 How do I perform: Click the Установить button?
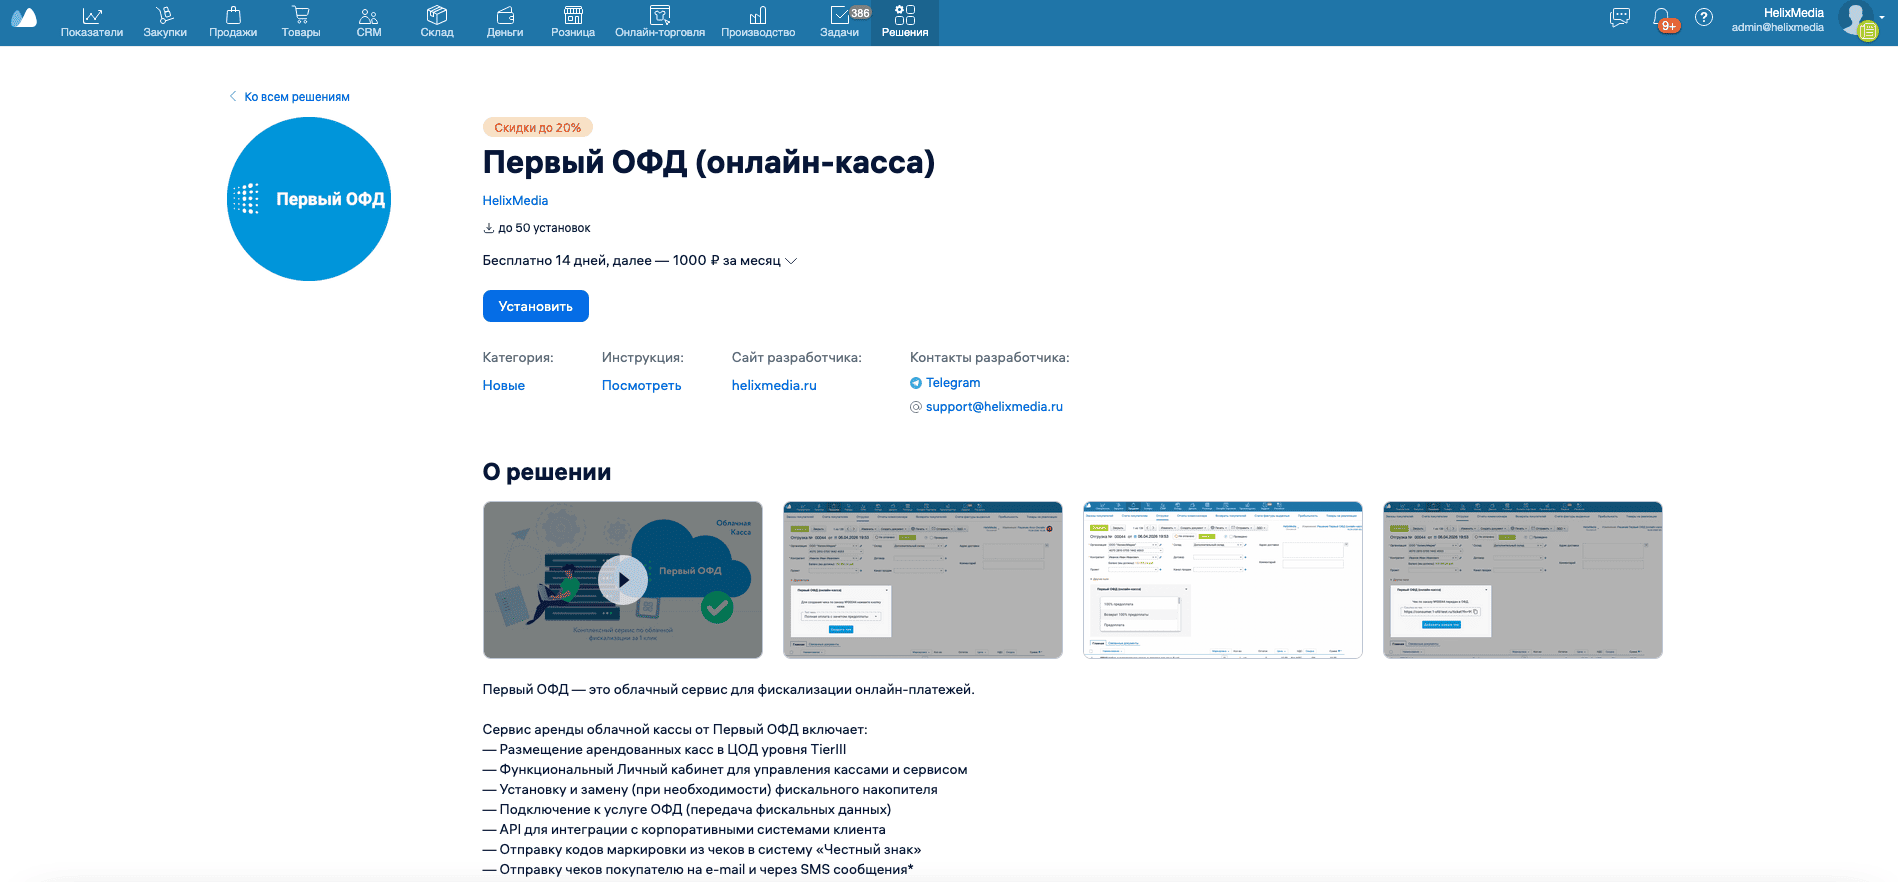(x=536, y=306)
